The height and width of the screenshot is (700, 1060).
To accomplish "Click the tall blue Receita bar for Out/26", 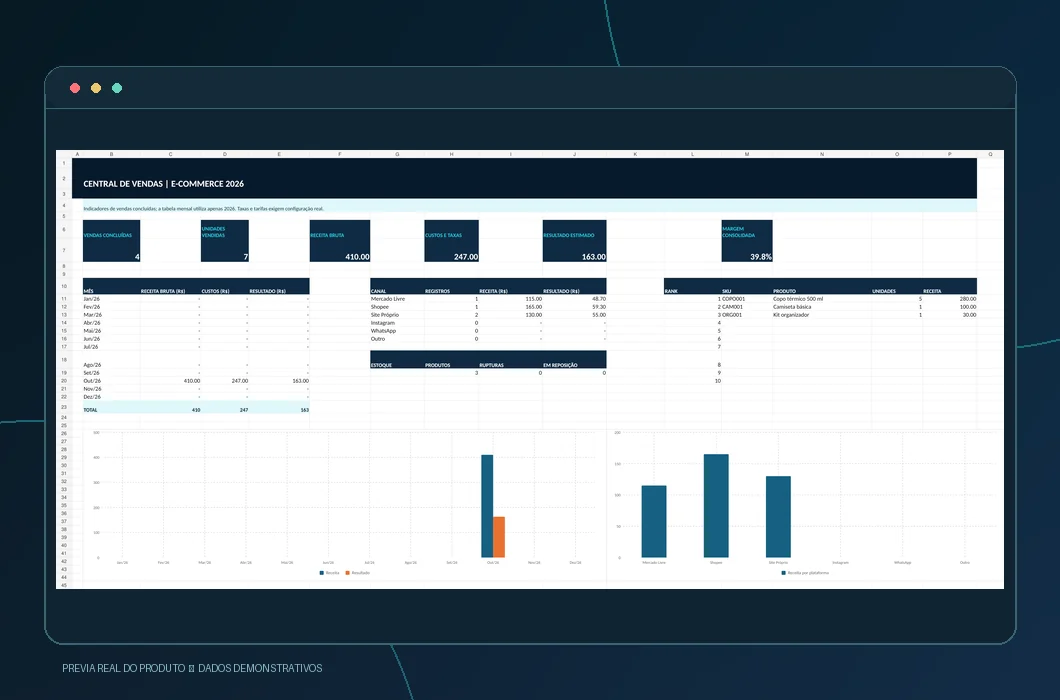I will [487, 506].
